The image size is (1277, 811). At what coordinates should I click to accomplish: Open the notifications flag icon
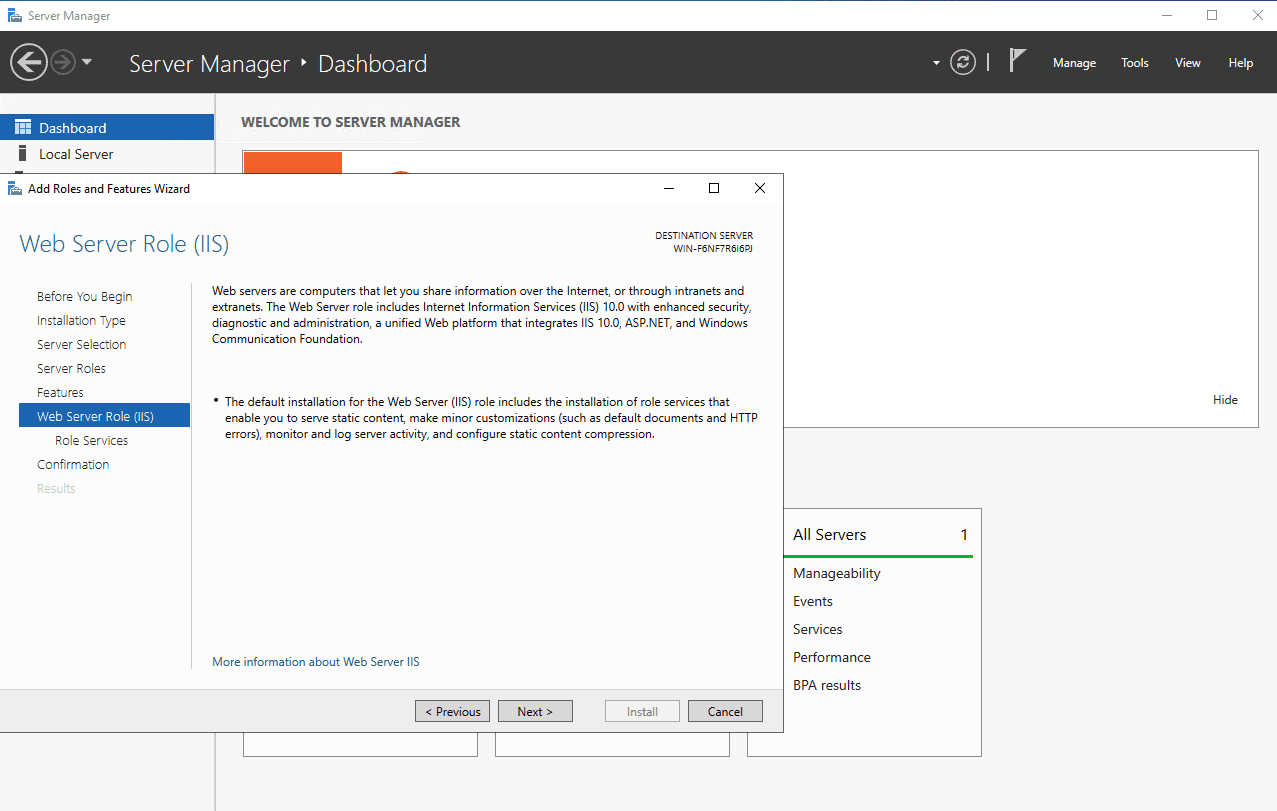click(x=1017, y=62)
